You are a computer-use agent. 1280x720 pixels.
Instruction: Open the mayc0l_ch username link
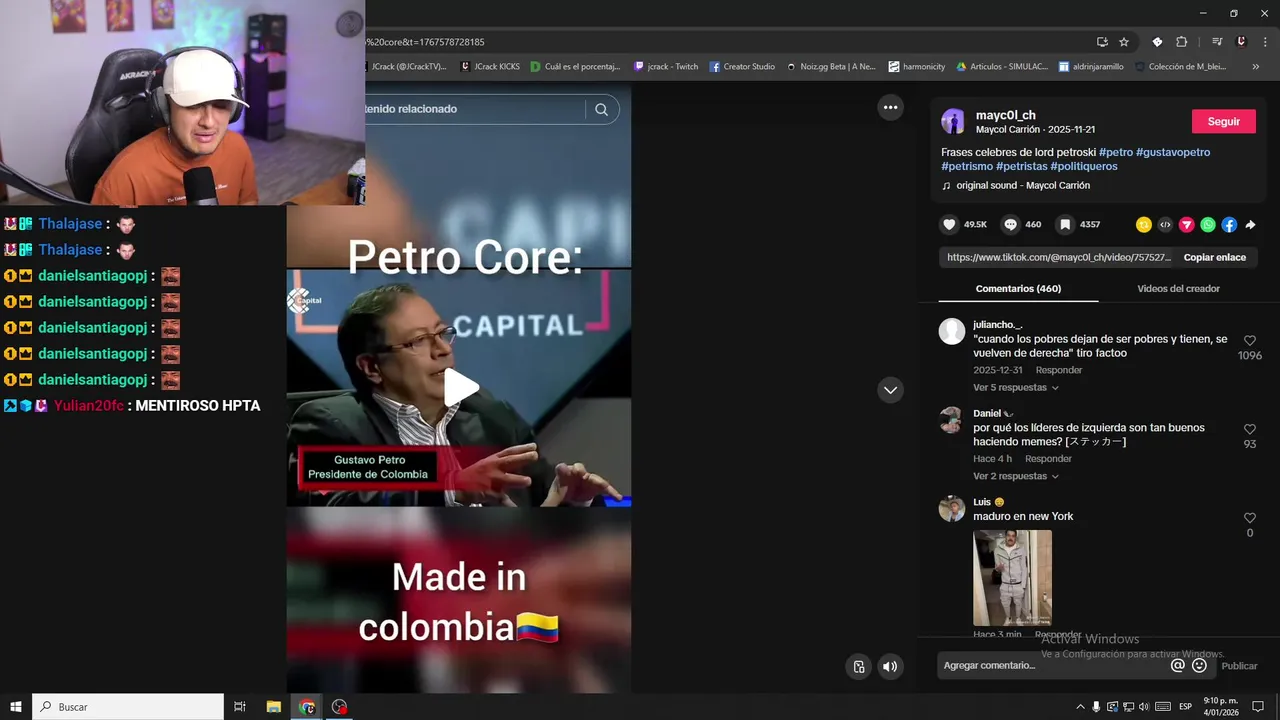coord(1005,115)
